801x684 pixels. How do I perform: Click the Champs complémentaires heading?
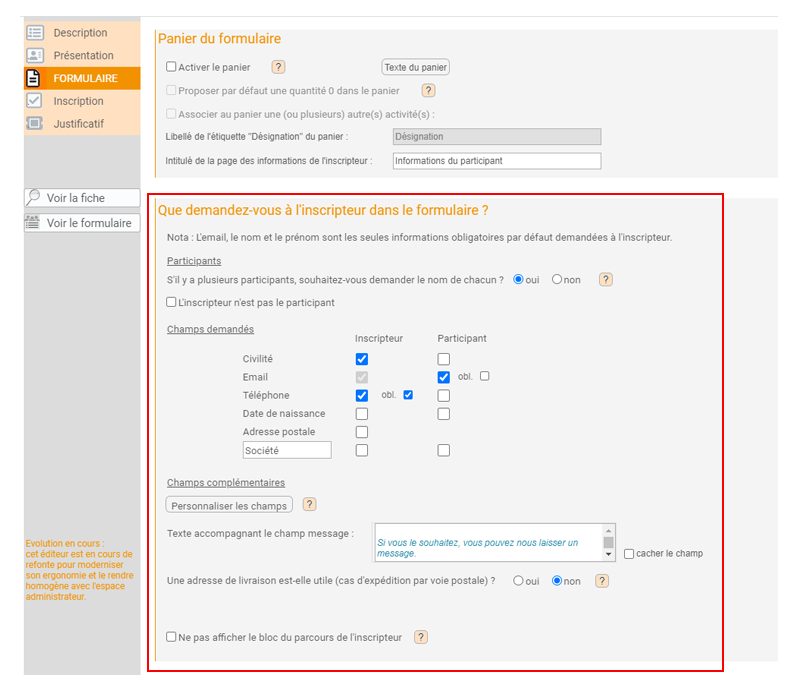coord(226,483)
